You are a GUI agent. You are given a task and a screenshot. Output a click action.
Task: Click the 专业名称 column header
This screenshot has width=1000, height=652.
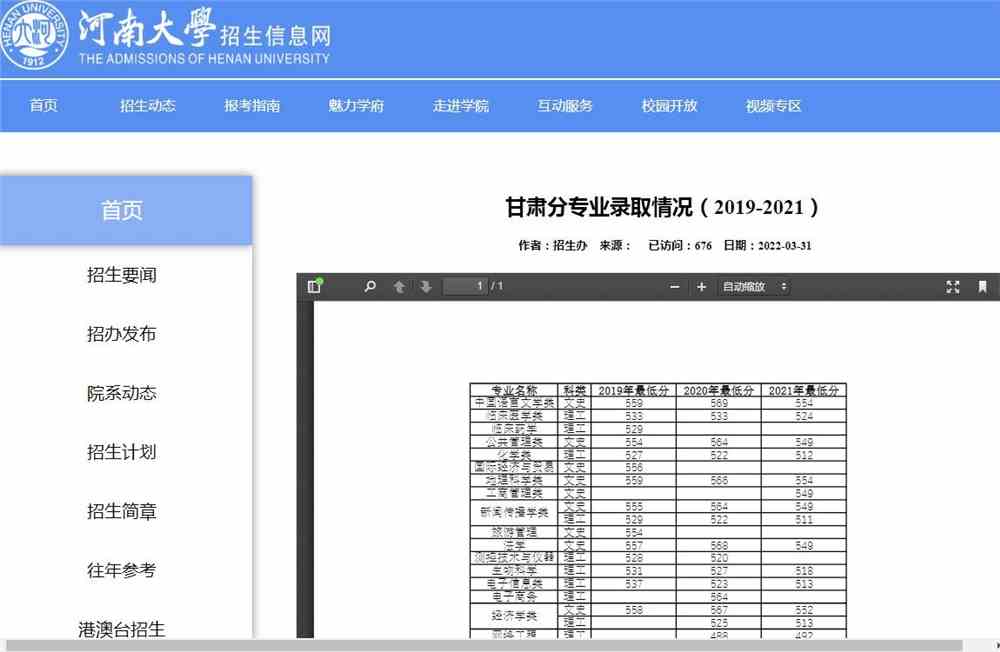pyautogui.click(x=514, y=390)
